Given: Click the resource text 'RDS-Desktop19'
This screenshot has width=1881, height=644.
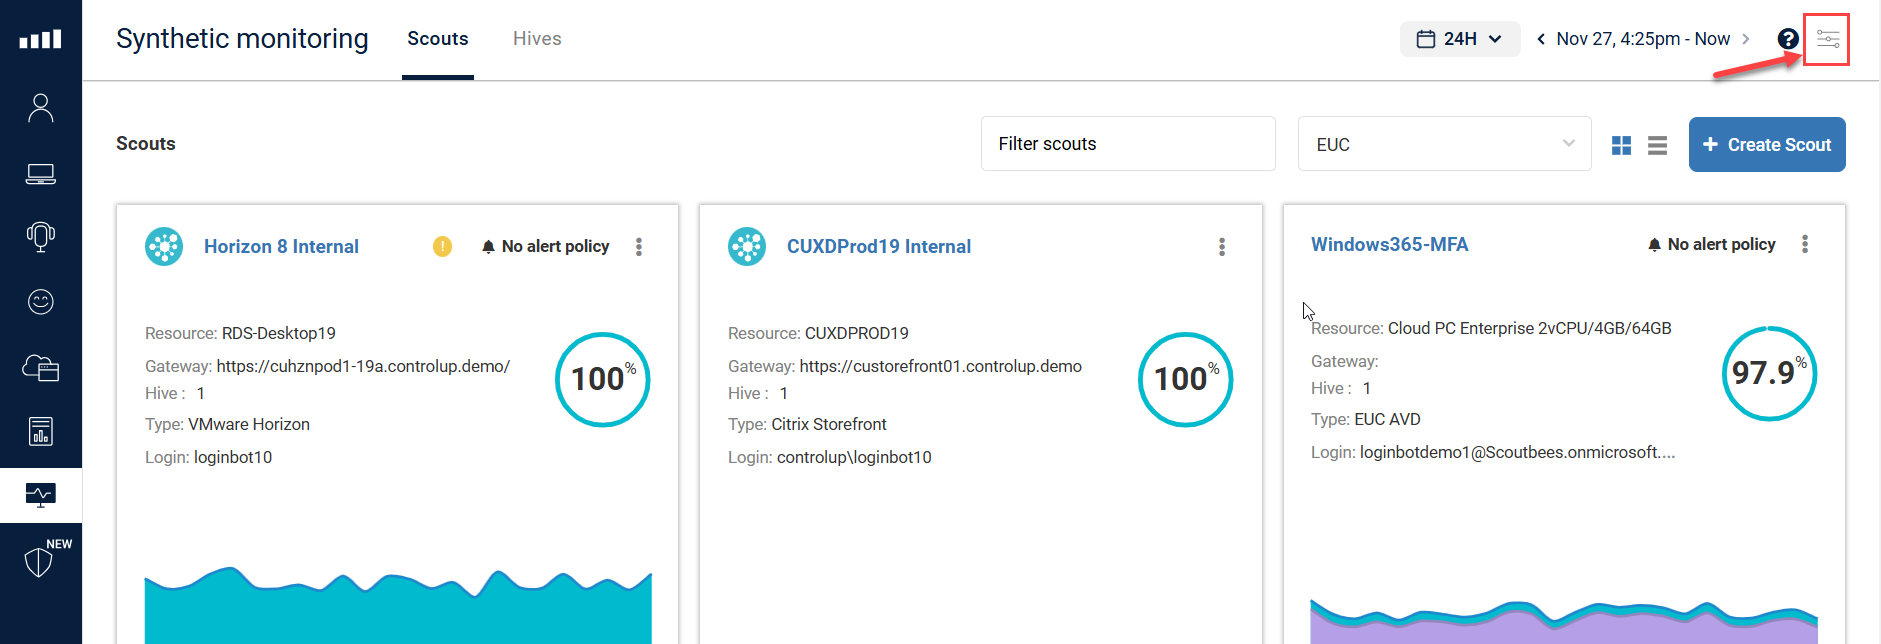Looking at the screenshot, I should [279, 333].
